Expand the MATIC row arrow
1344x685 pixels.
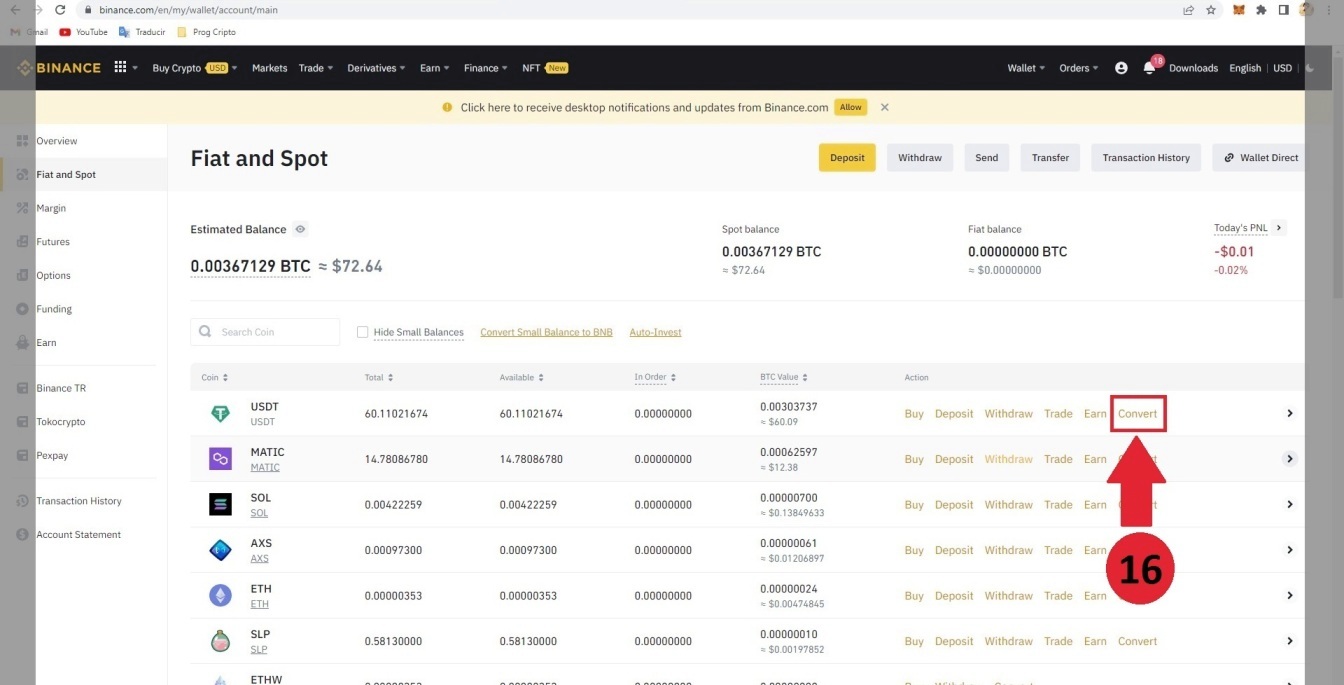[1290, 459]
